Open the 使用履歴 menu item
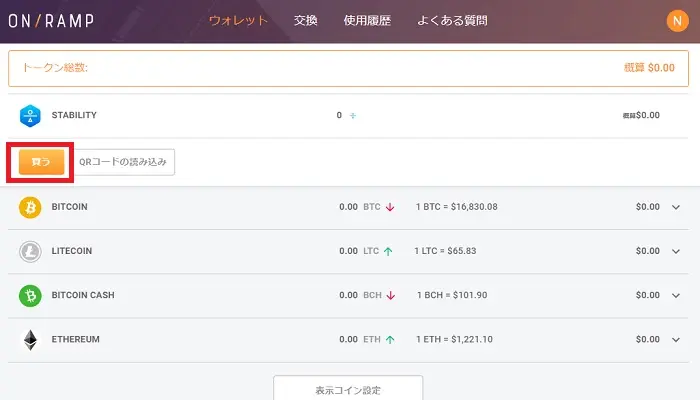This screenshot has height=400, width=700. (x=367, y=20)
